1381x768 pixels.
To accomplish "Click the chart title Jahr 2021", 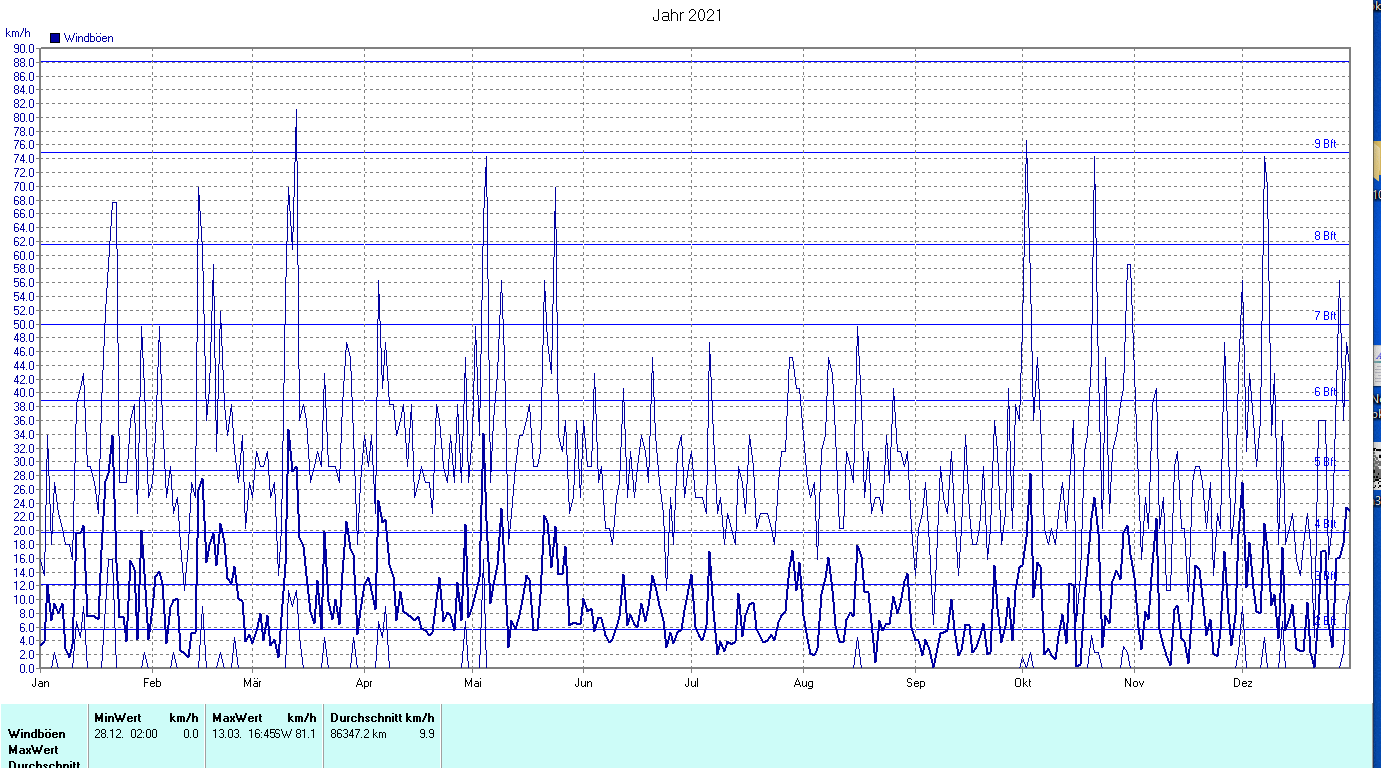I will 687,15.
